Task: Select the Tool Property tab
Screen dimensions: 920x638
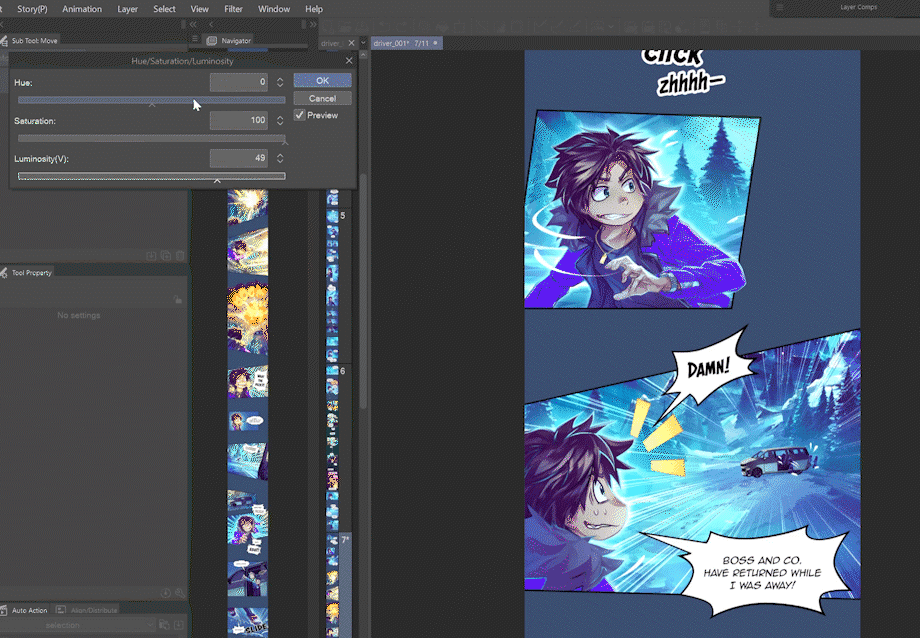Action: [27, 272]
